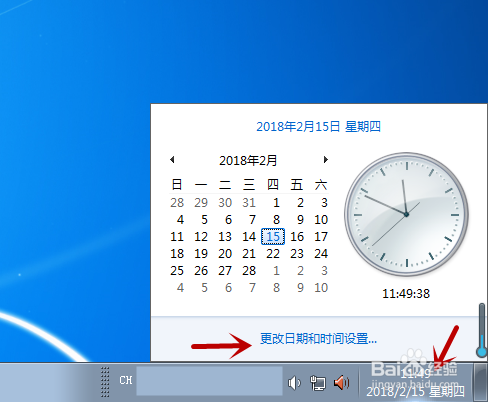Select February 24 in the calendar
This screenshot has width=488, height=402.
pos(321,254)
